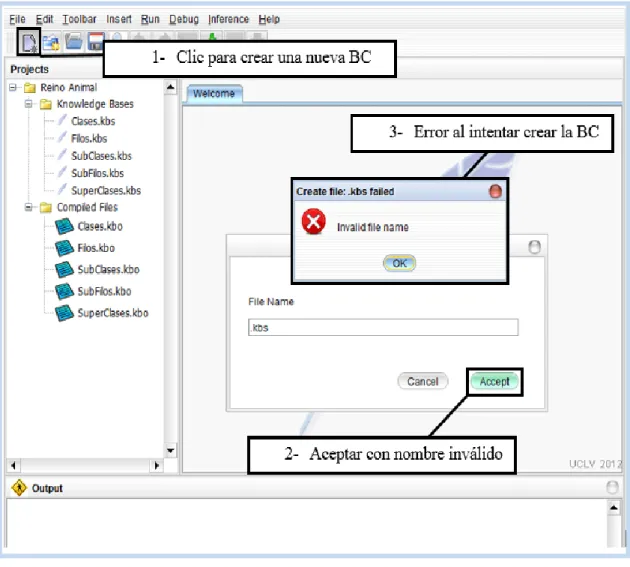This screenshot has height=567, width=630.
Task: Click the SuperClases.kbo compiled file icon
Action: click(64, 313)
